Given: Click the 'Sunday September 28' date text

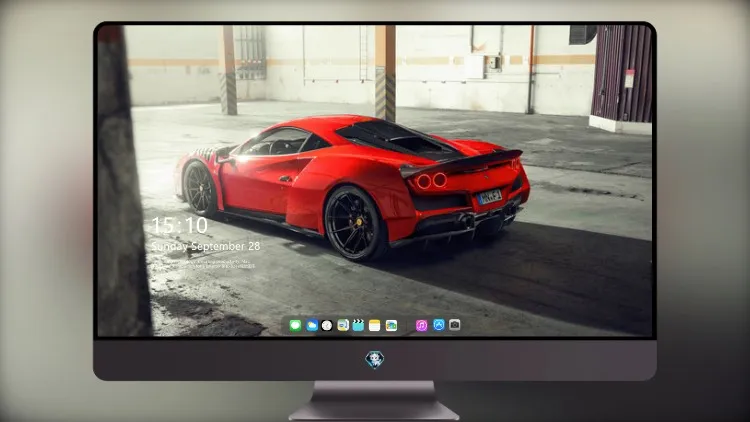Looking at the screenshot, I should tap(206, 246).
